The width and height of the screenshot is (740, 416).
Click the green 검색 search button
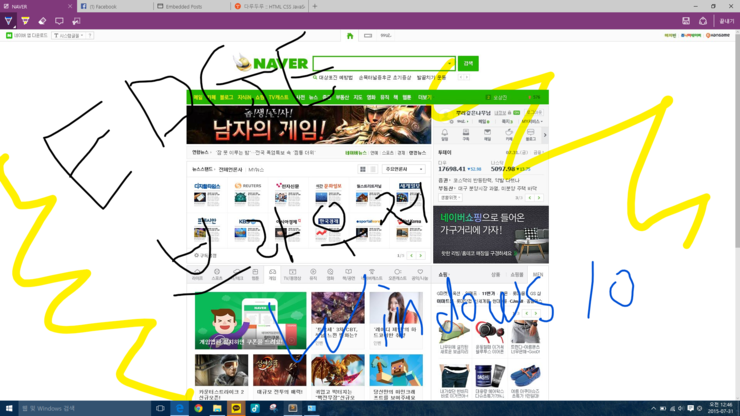coord(468,64)
